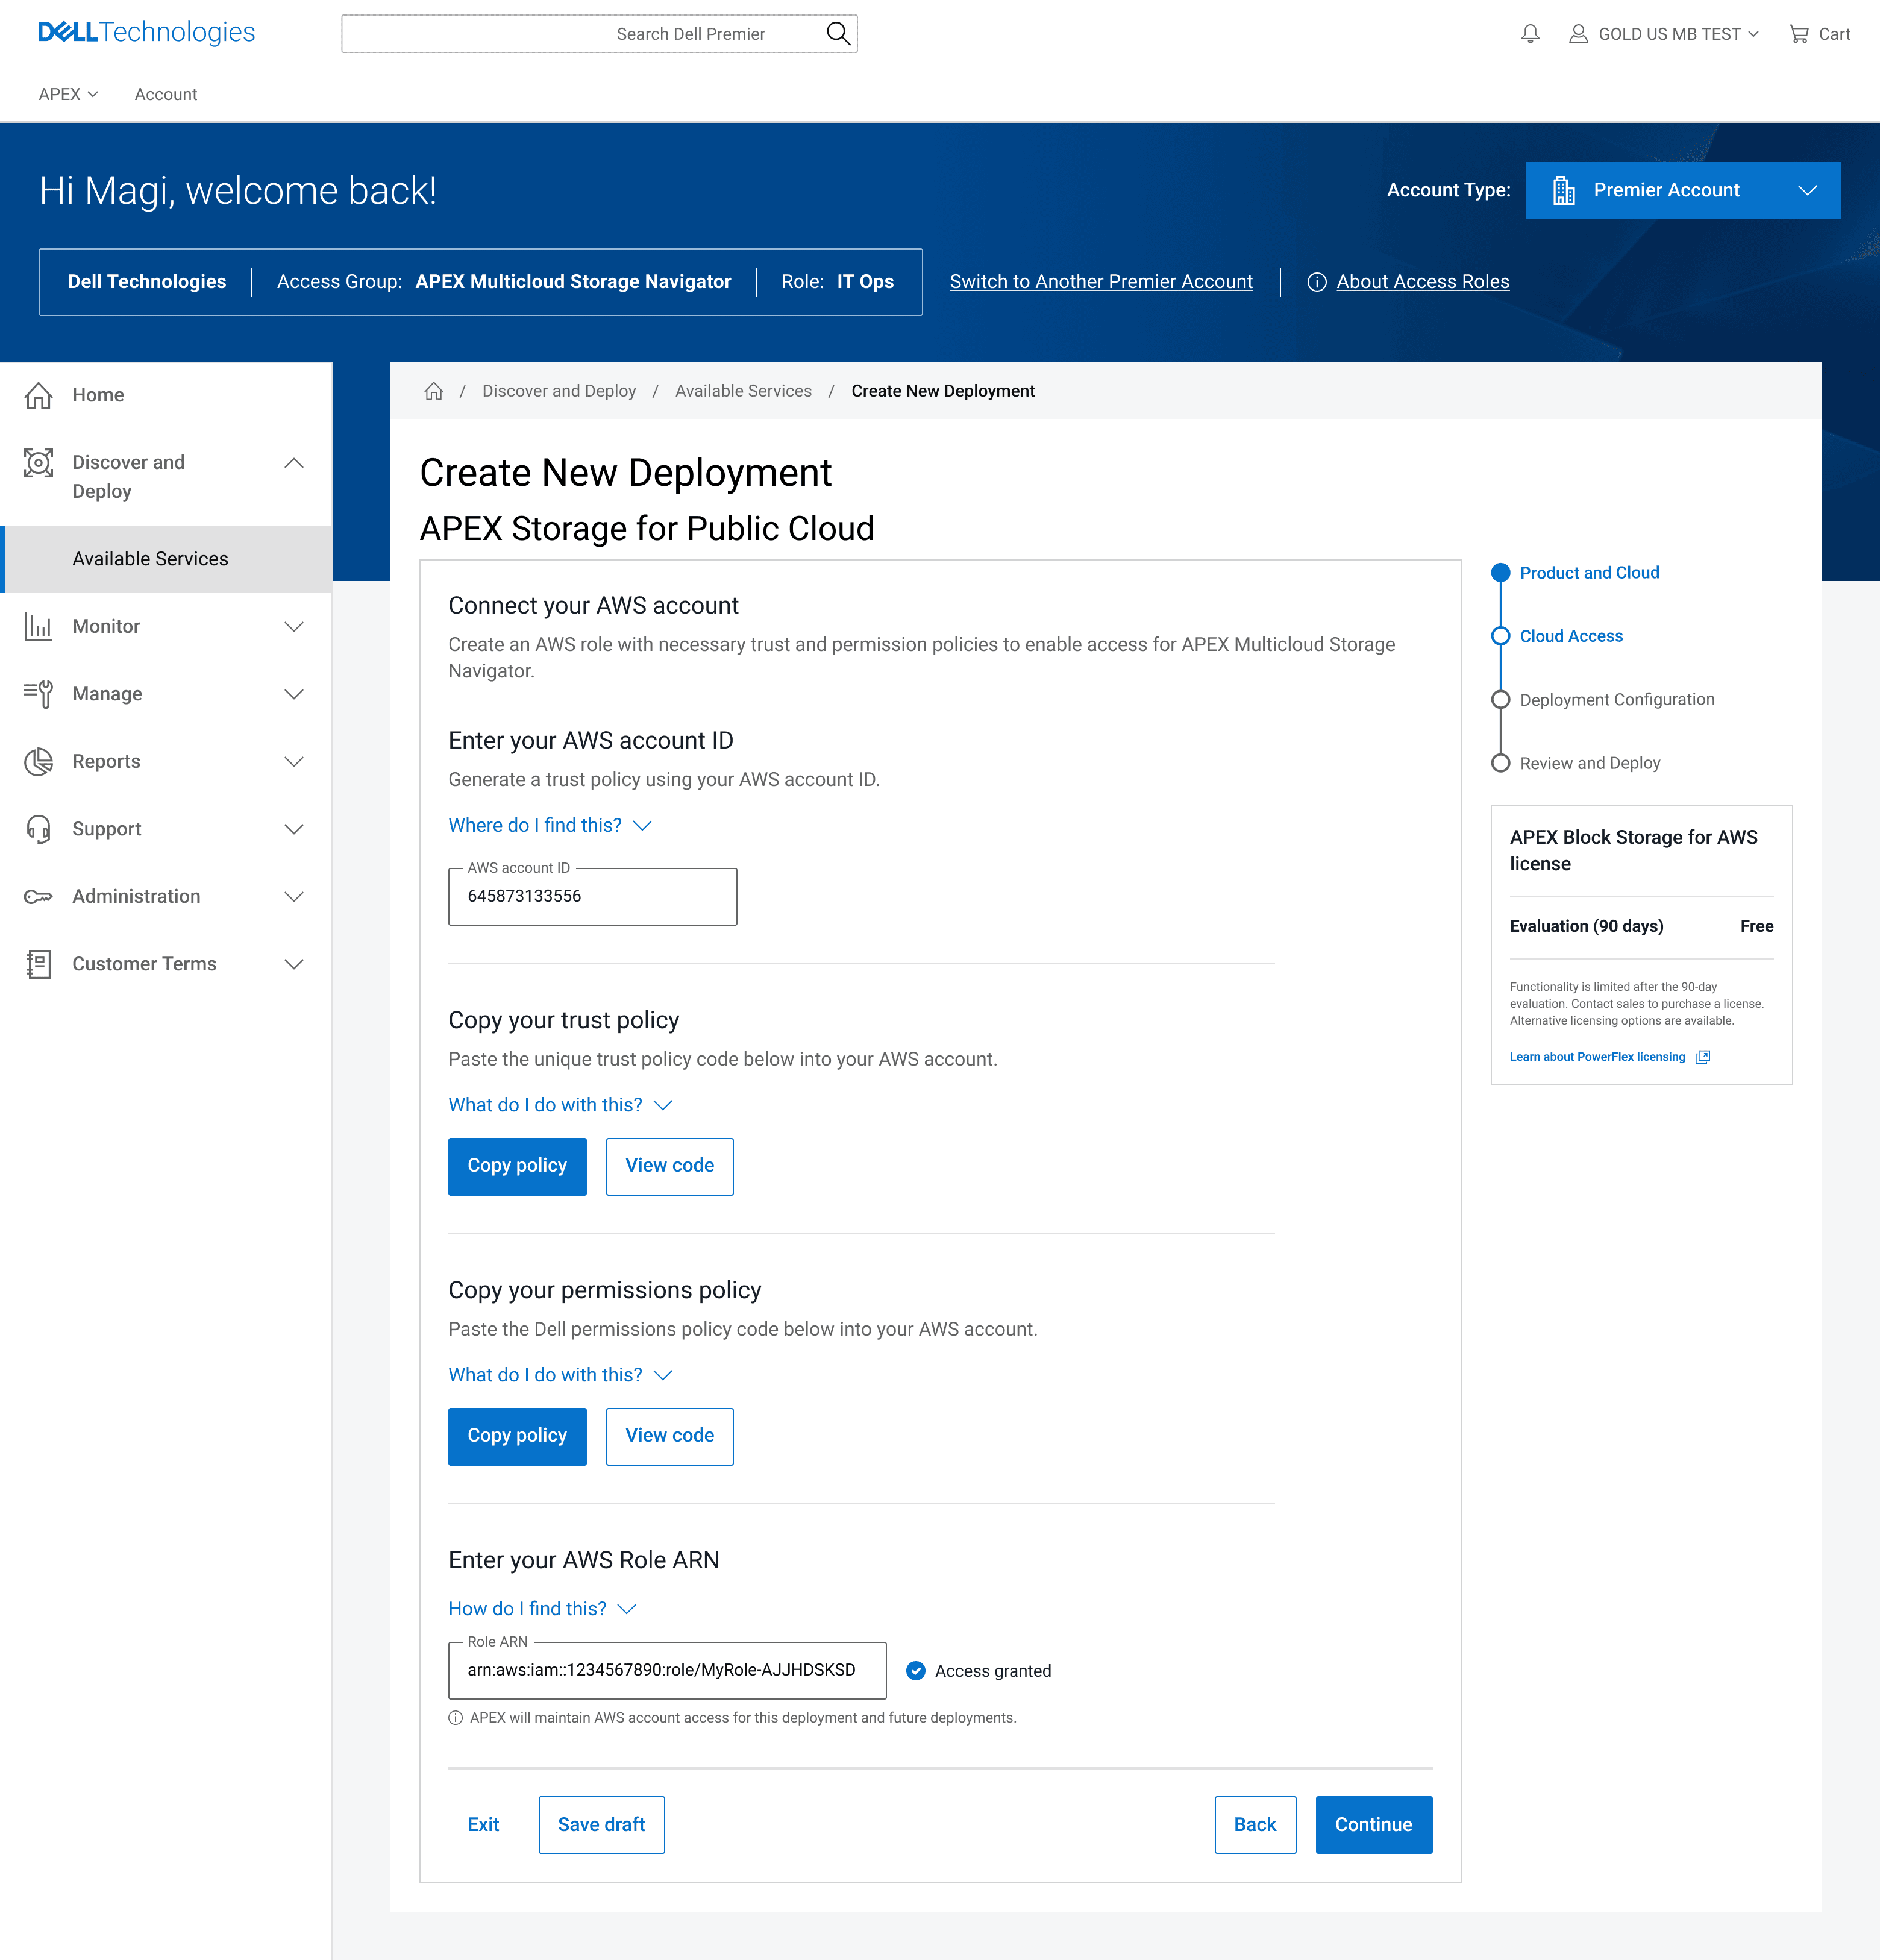
Task: Expand the Premier Account type dropdown
Action: [x=1682, y=190]
